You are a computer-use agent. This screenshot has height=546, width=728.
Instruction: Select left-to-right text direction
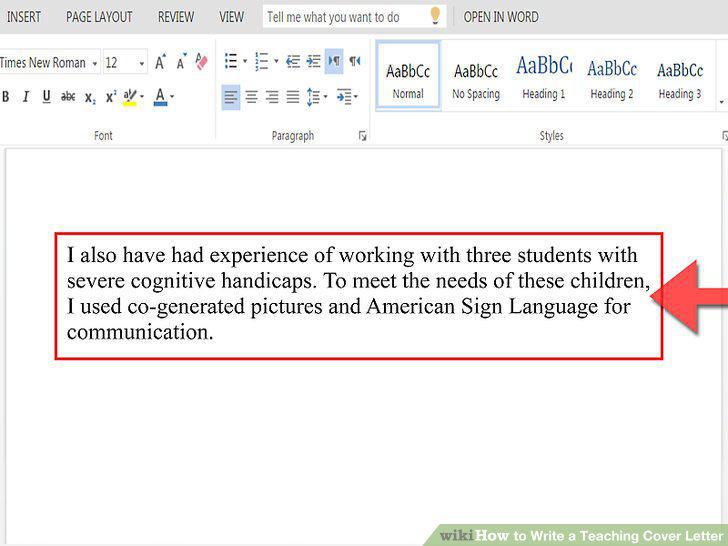click(334, 61)
